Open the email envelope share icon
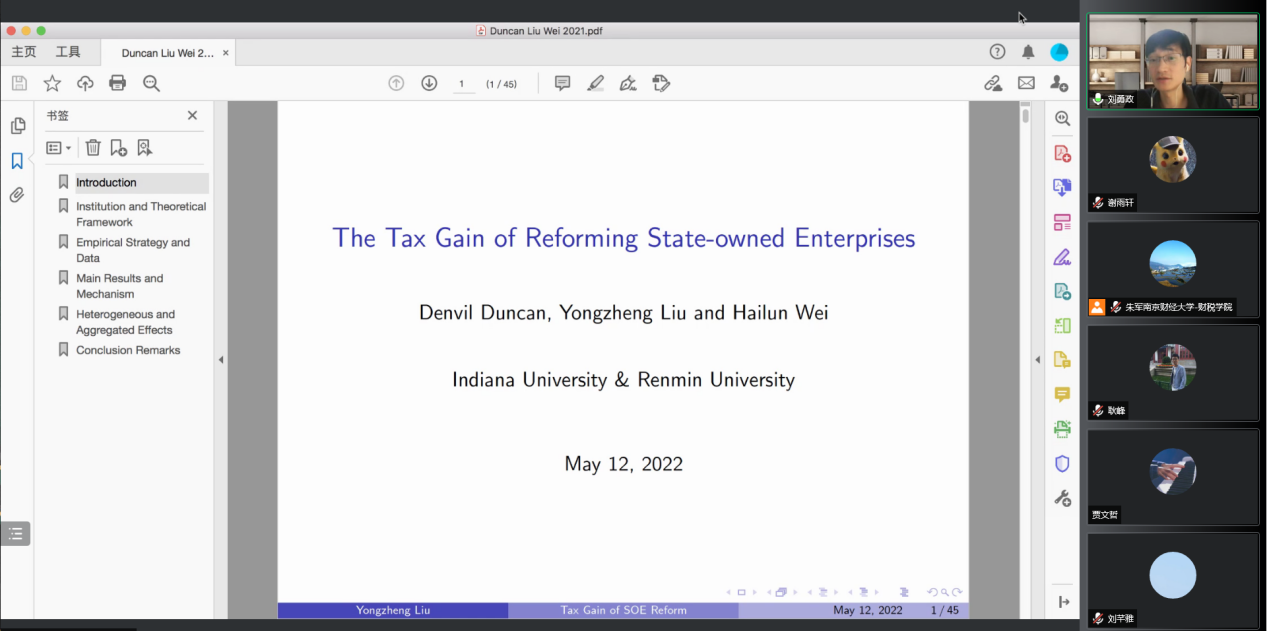The image size is (1267, 631). coord(1026,83)
